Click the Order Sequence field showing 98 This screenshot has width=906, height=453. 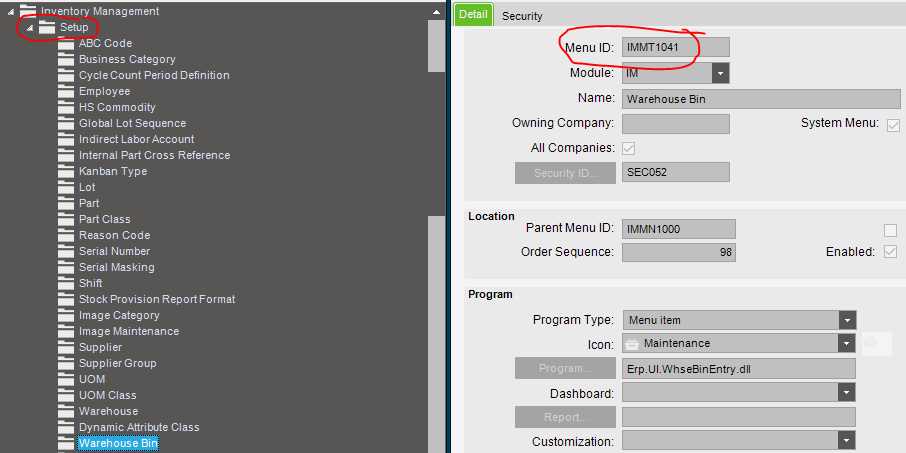(x=679, y=253)
